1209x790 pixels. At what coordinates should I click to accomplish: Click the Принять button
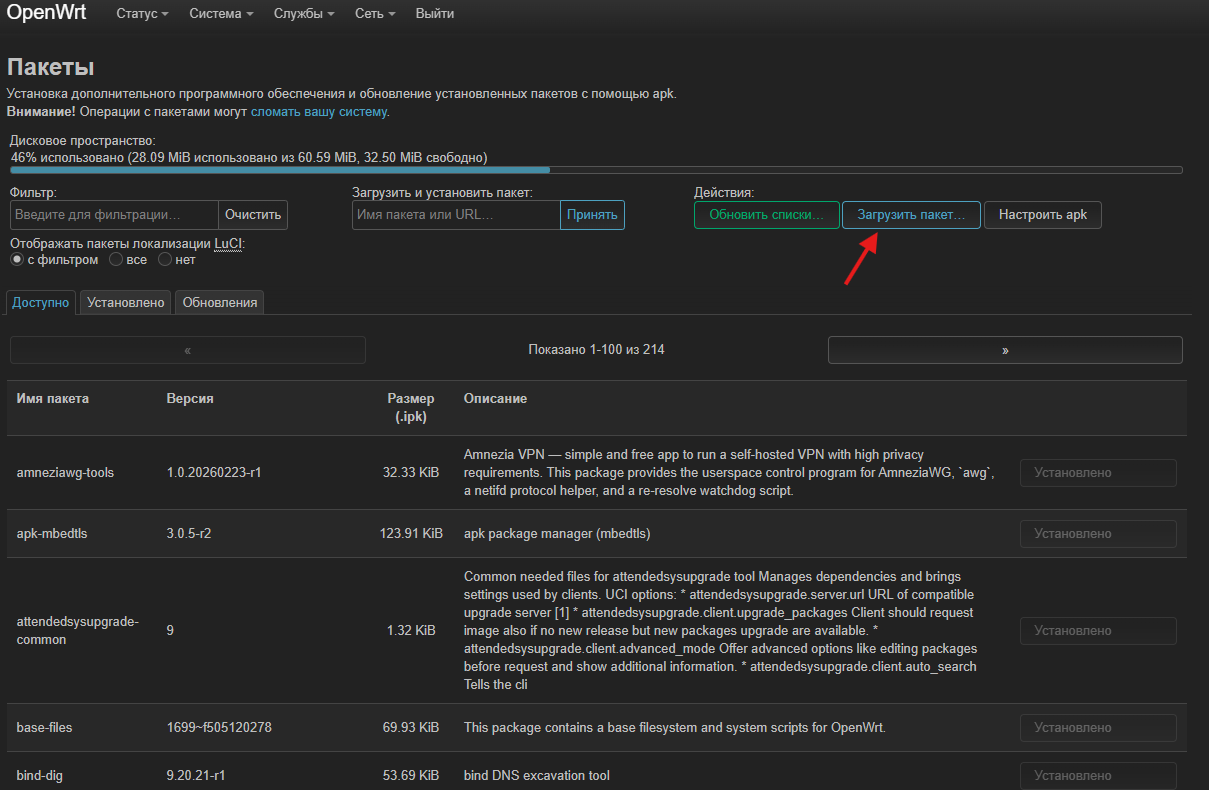(592, 215)
